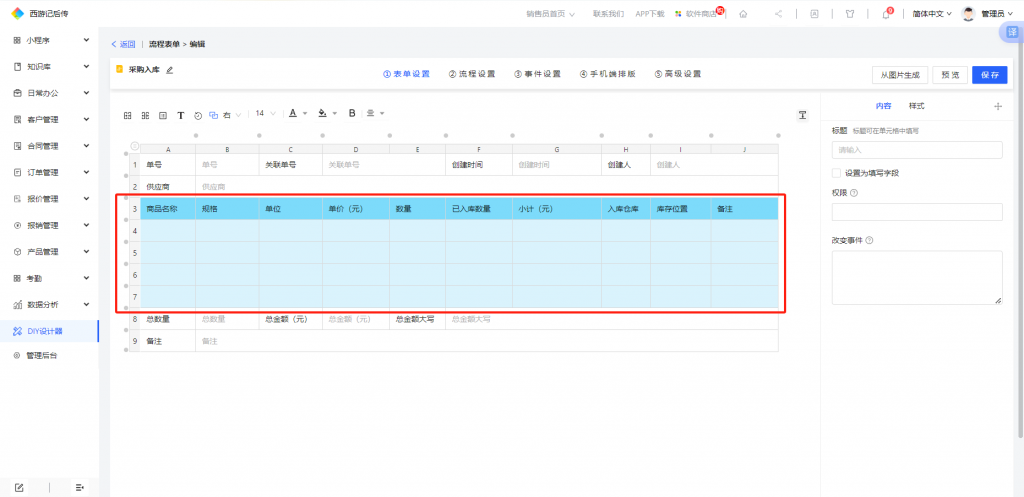Click the home icon in top bar
Screen dimensions: 1024x497
click(x=743, y=14)
